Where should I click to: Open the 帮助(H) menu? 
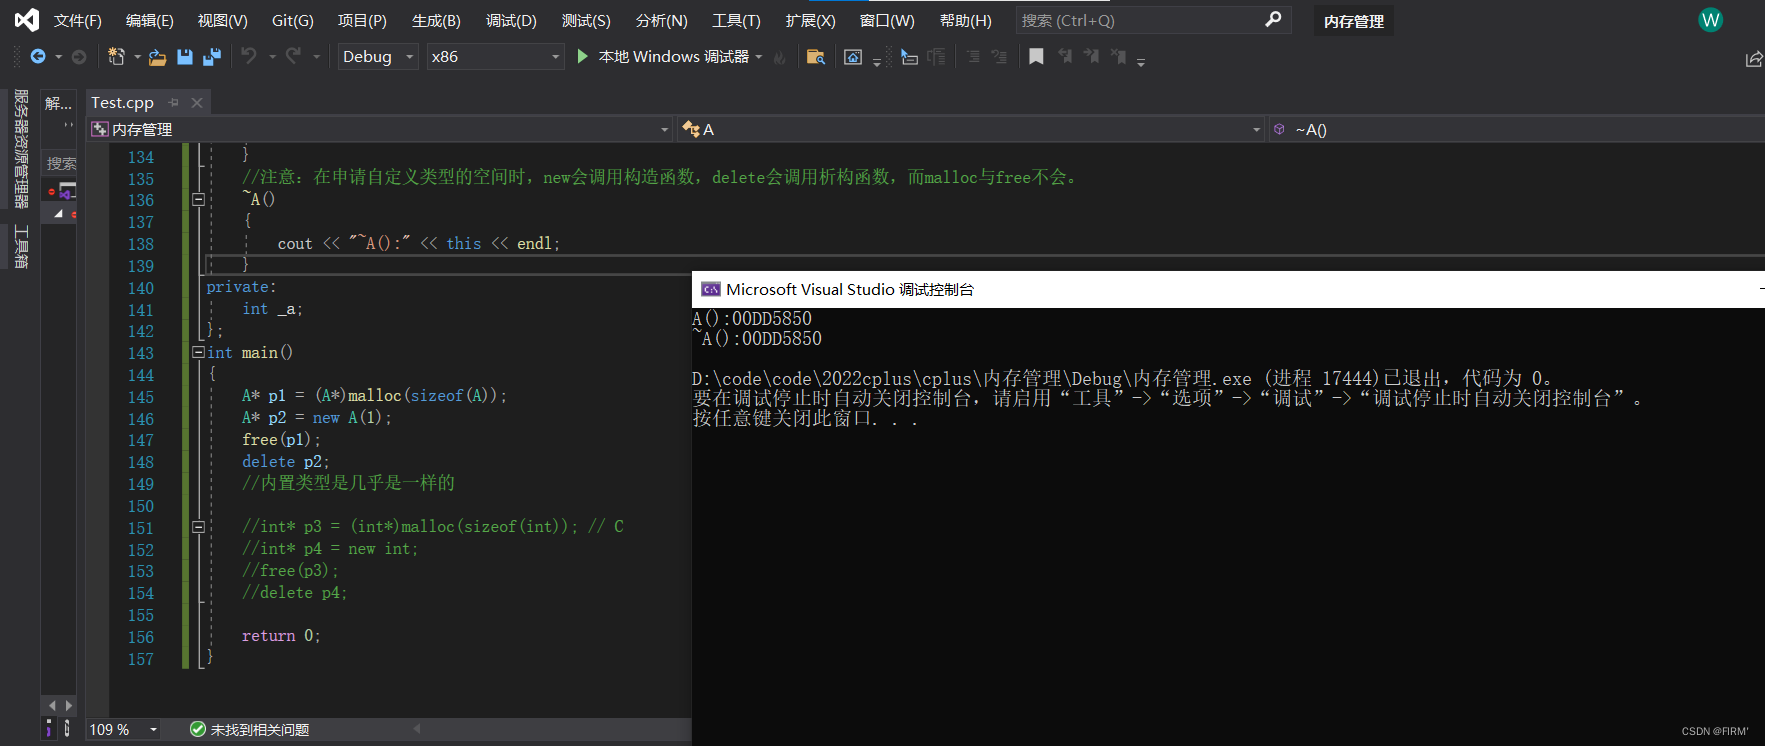click(966, 20)
